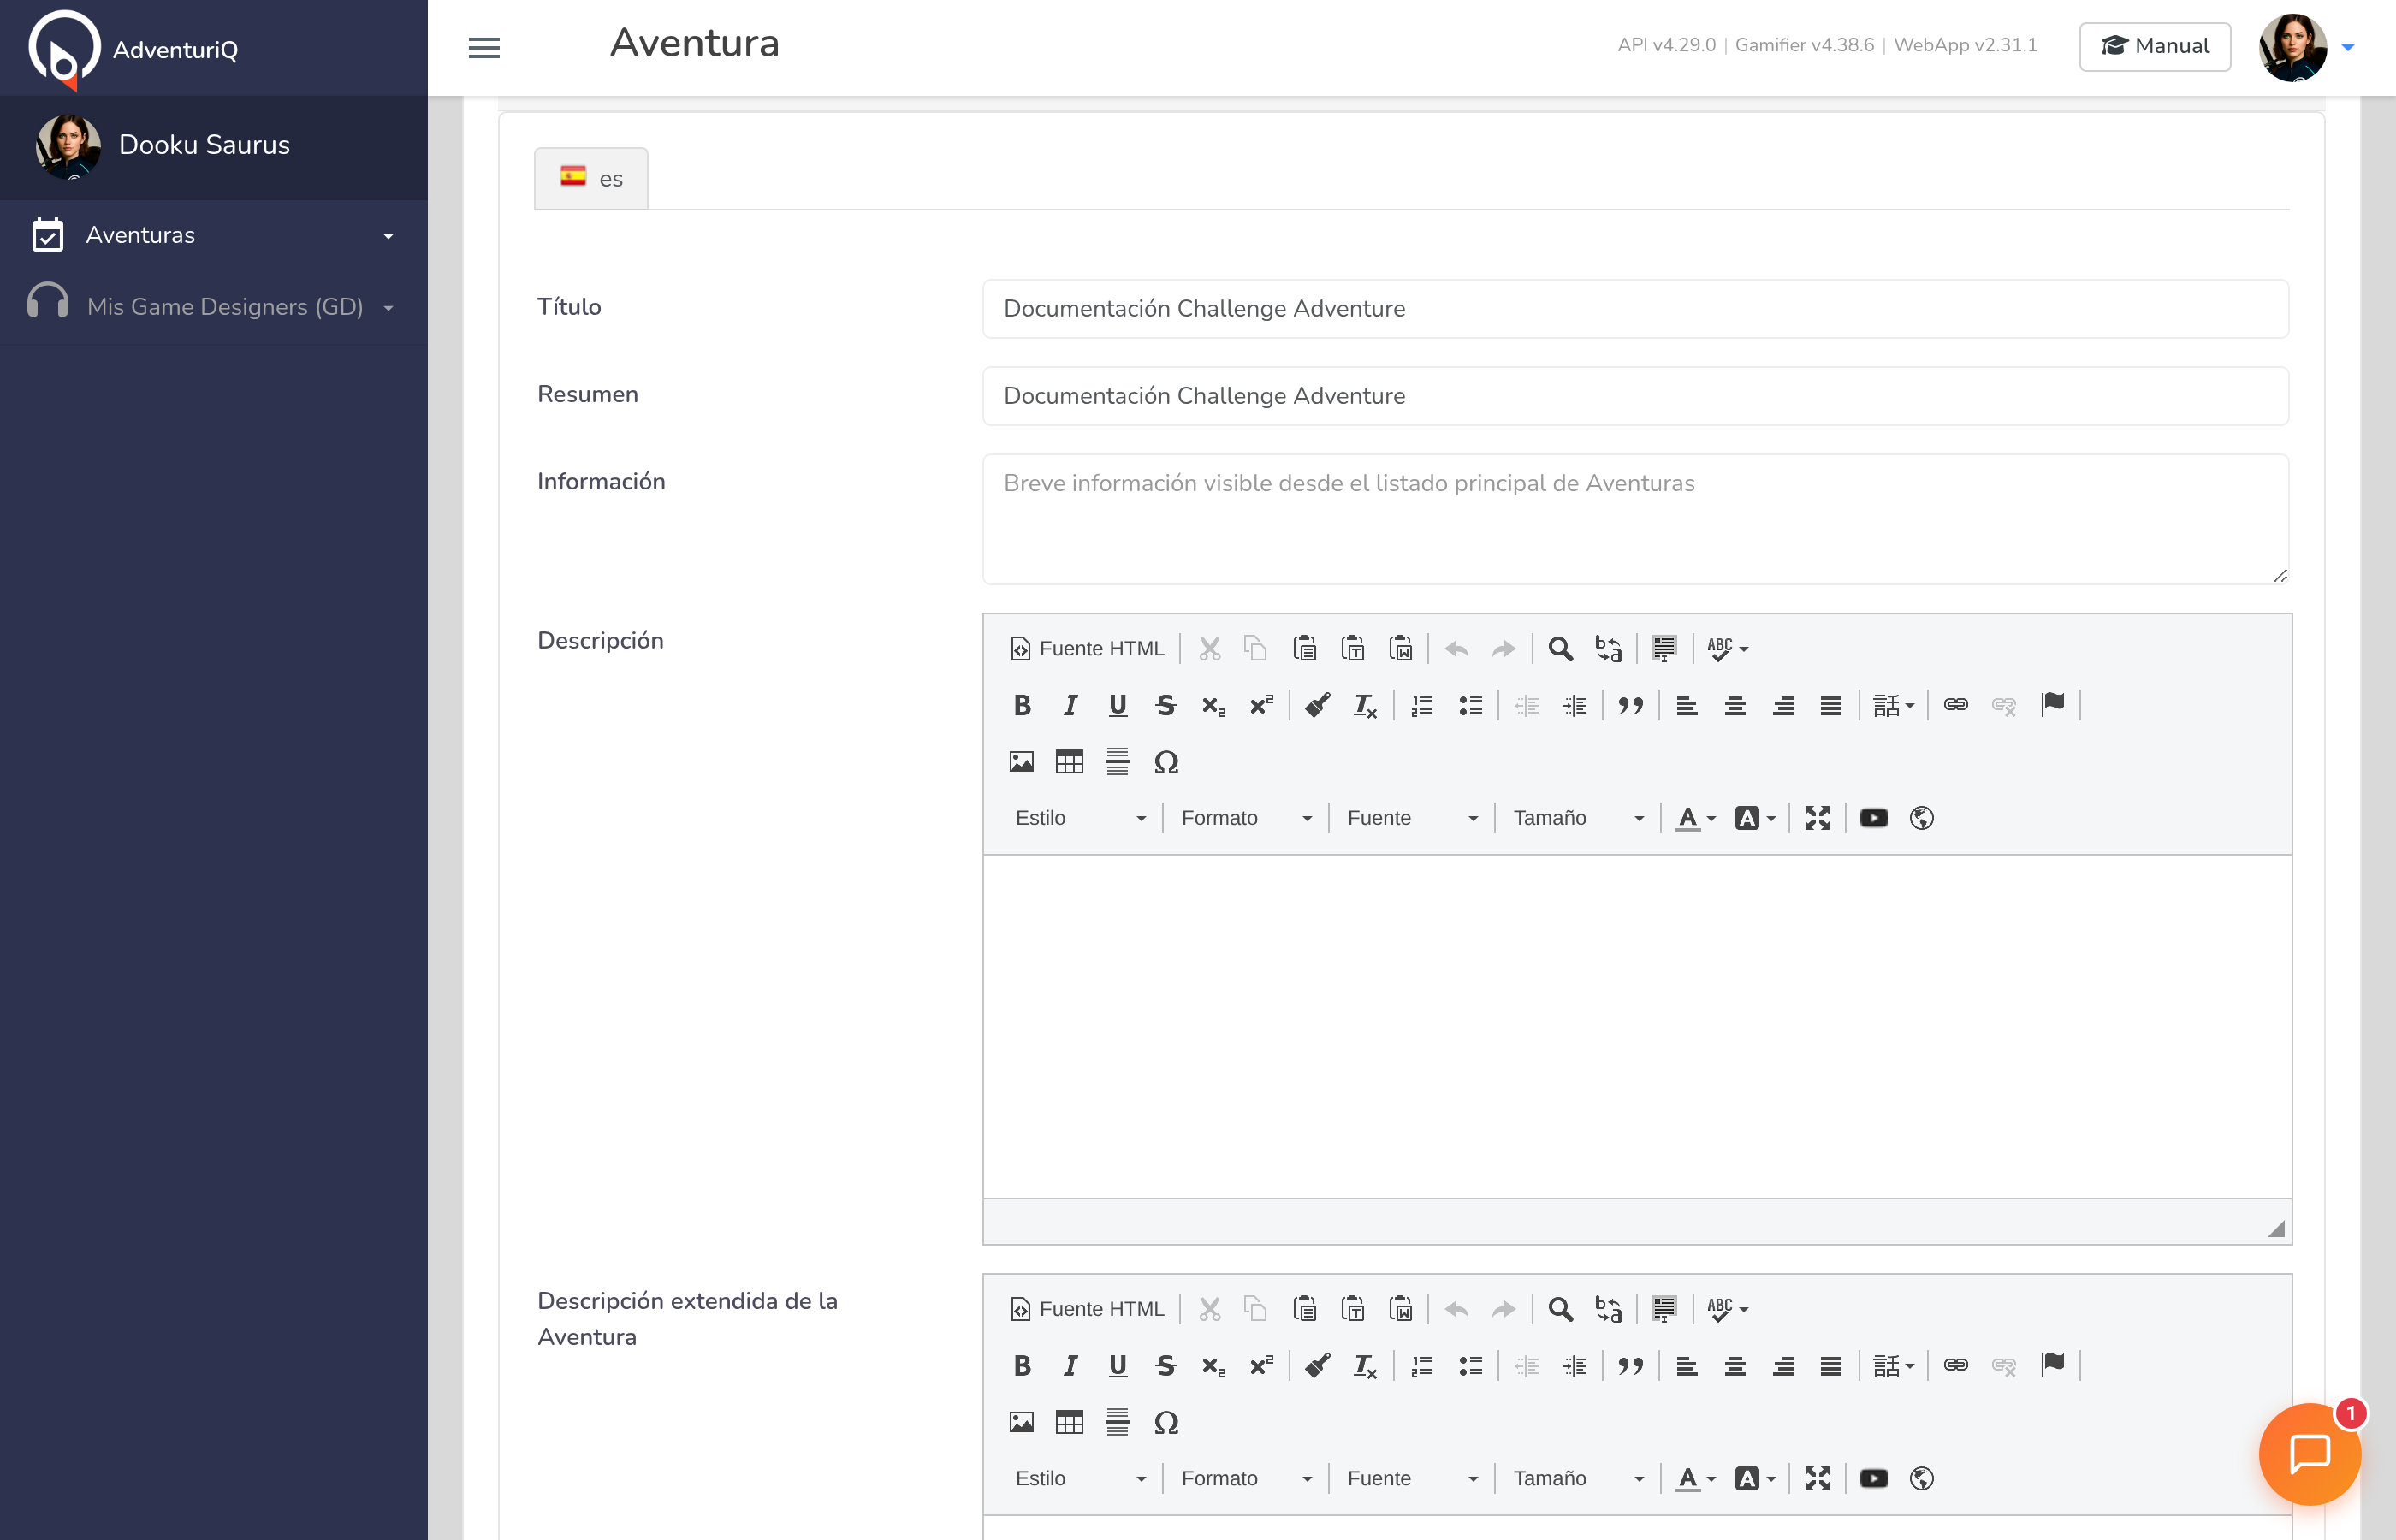
Task: Increase indent in the Descripción editor
Action: tap(1574, 706)
